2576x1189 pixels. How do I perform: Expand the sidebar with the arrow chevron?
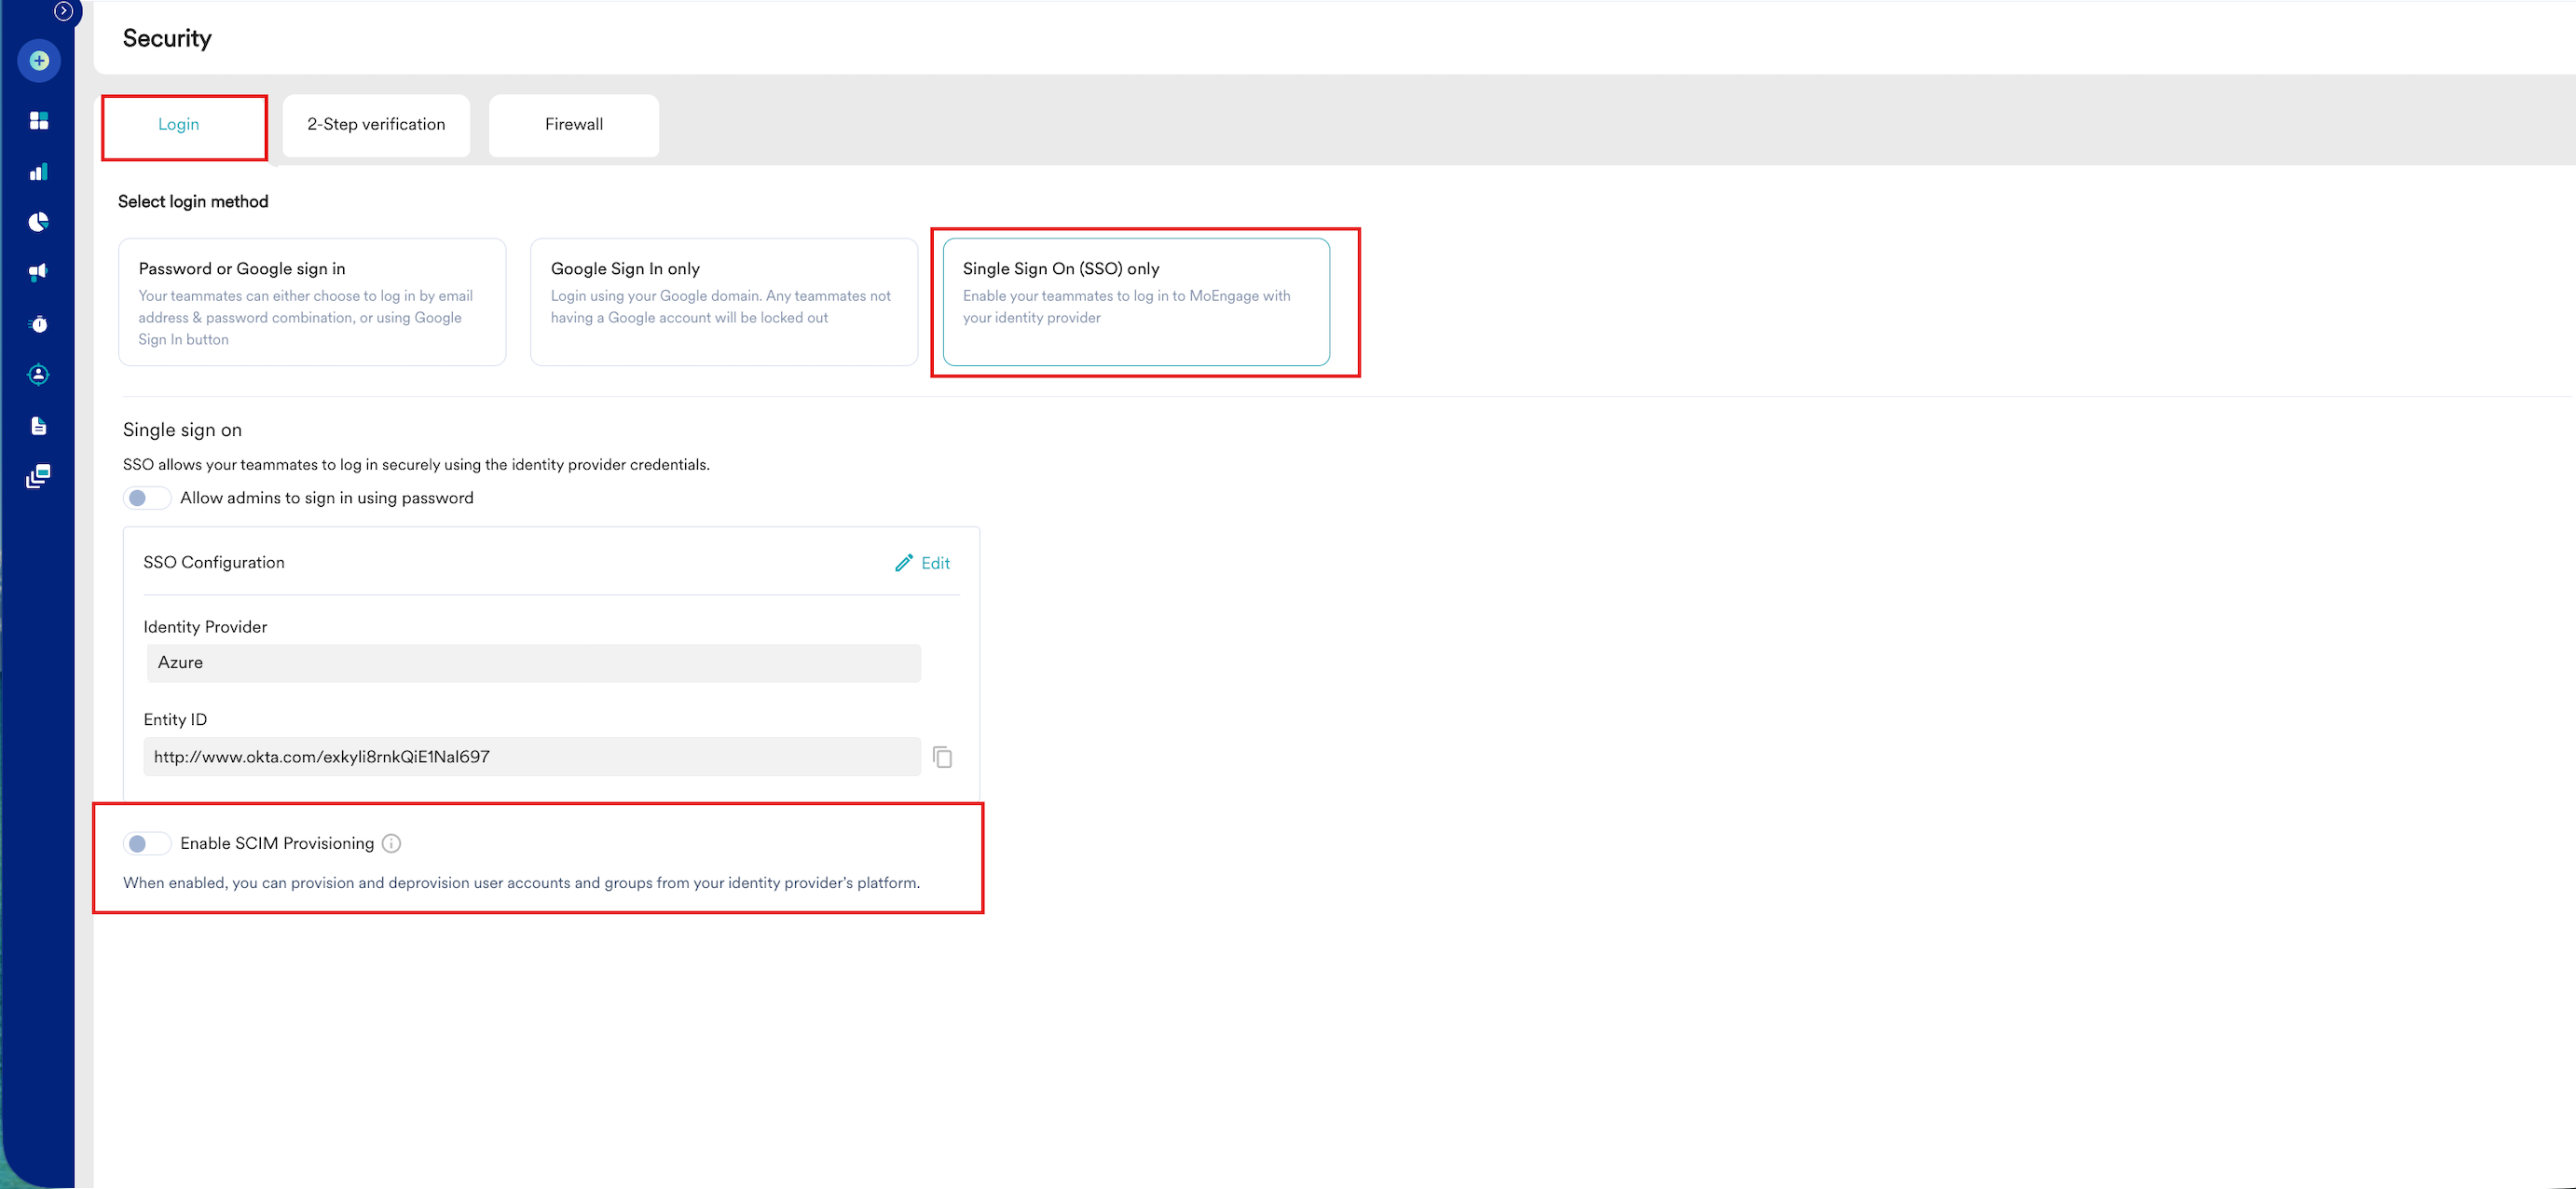point(63,11)
